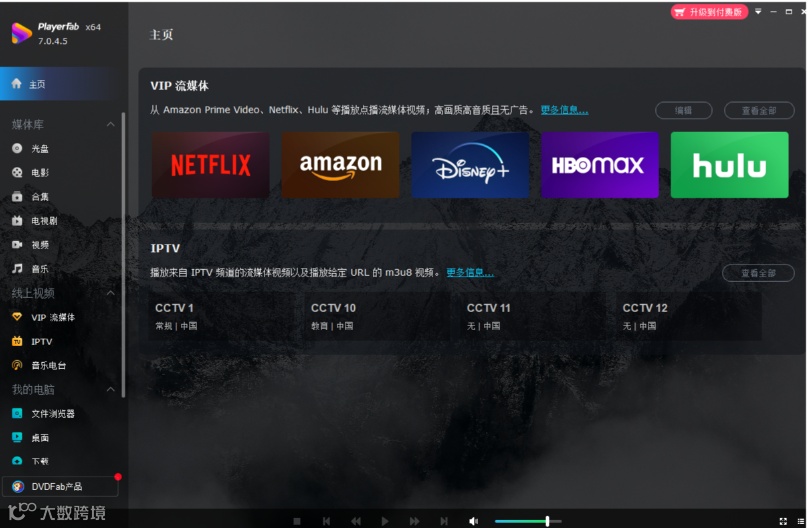The width and height of the screenshot is (809, 528).
Task: Click the Next track button
Action: pyautogui.click(x=444, y=521)
